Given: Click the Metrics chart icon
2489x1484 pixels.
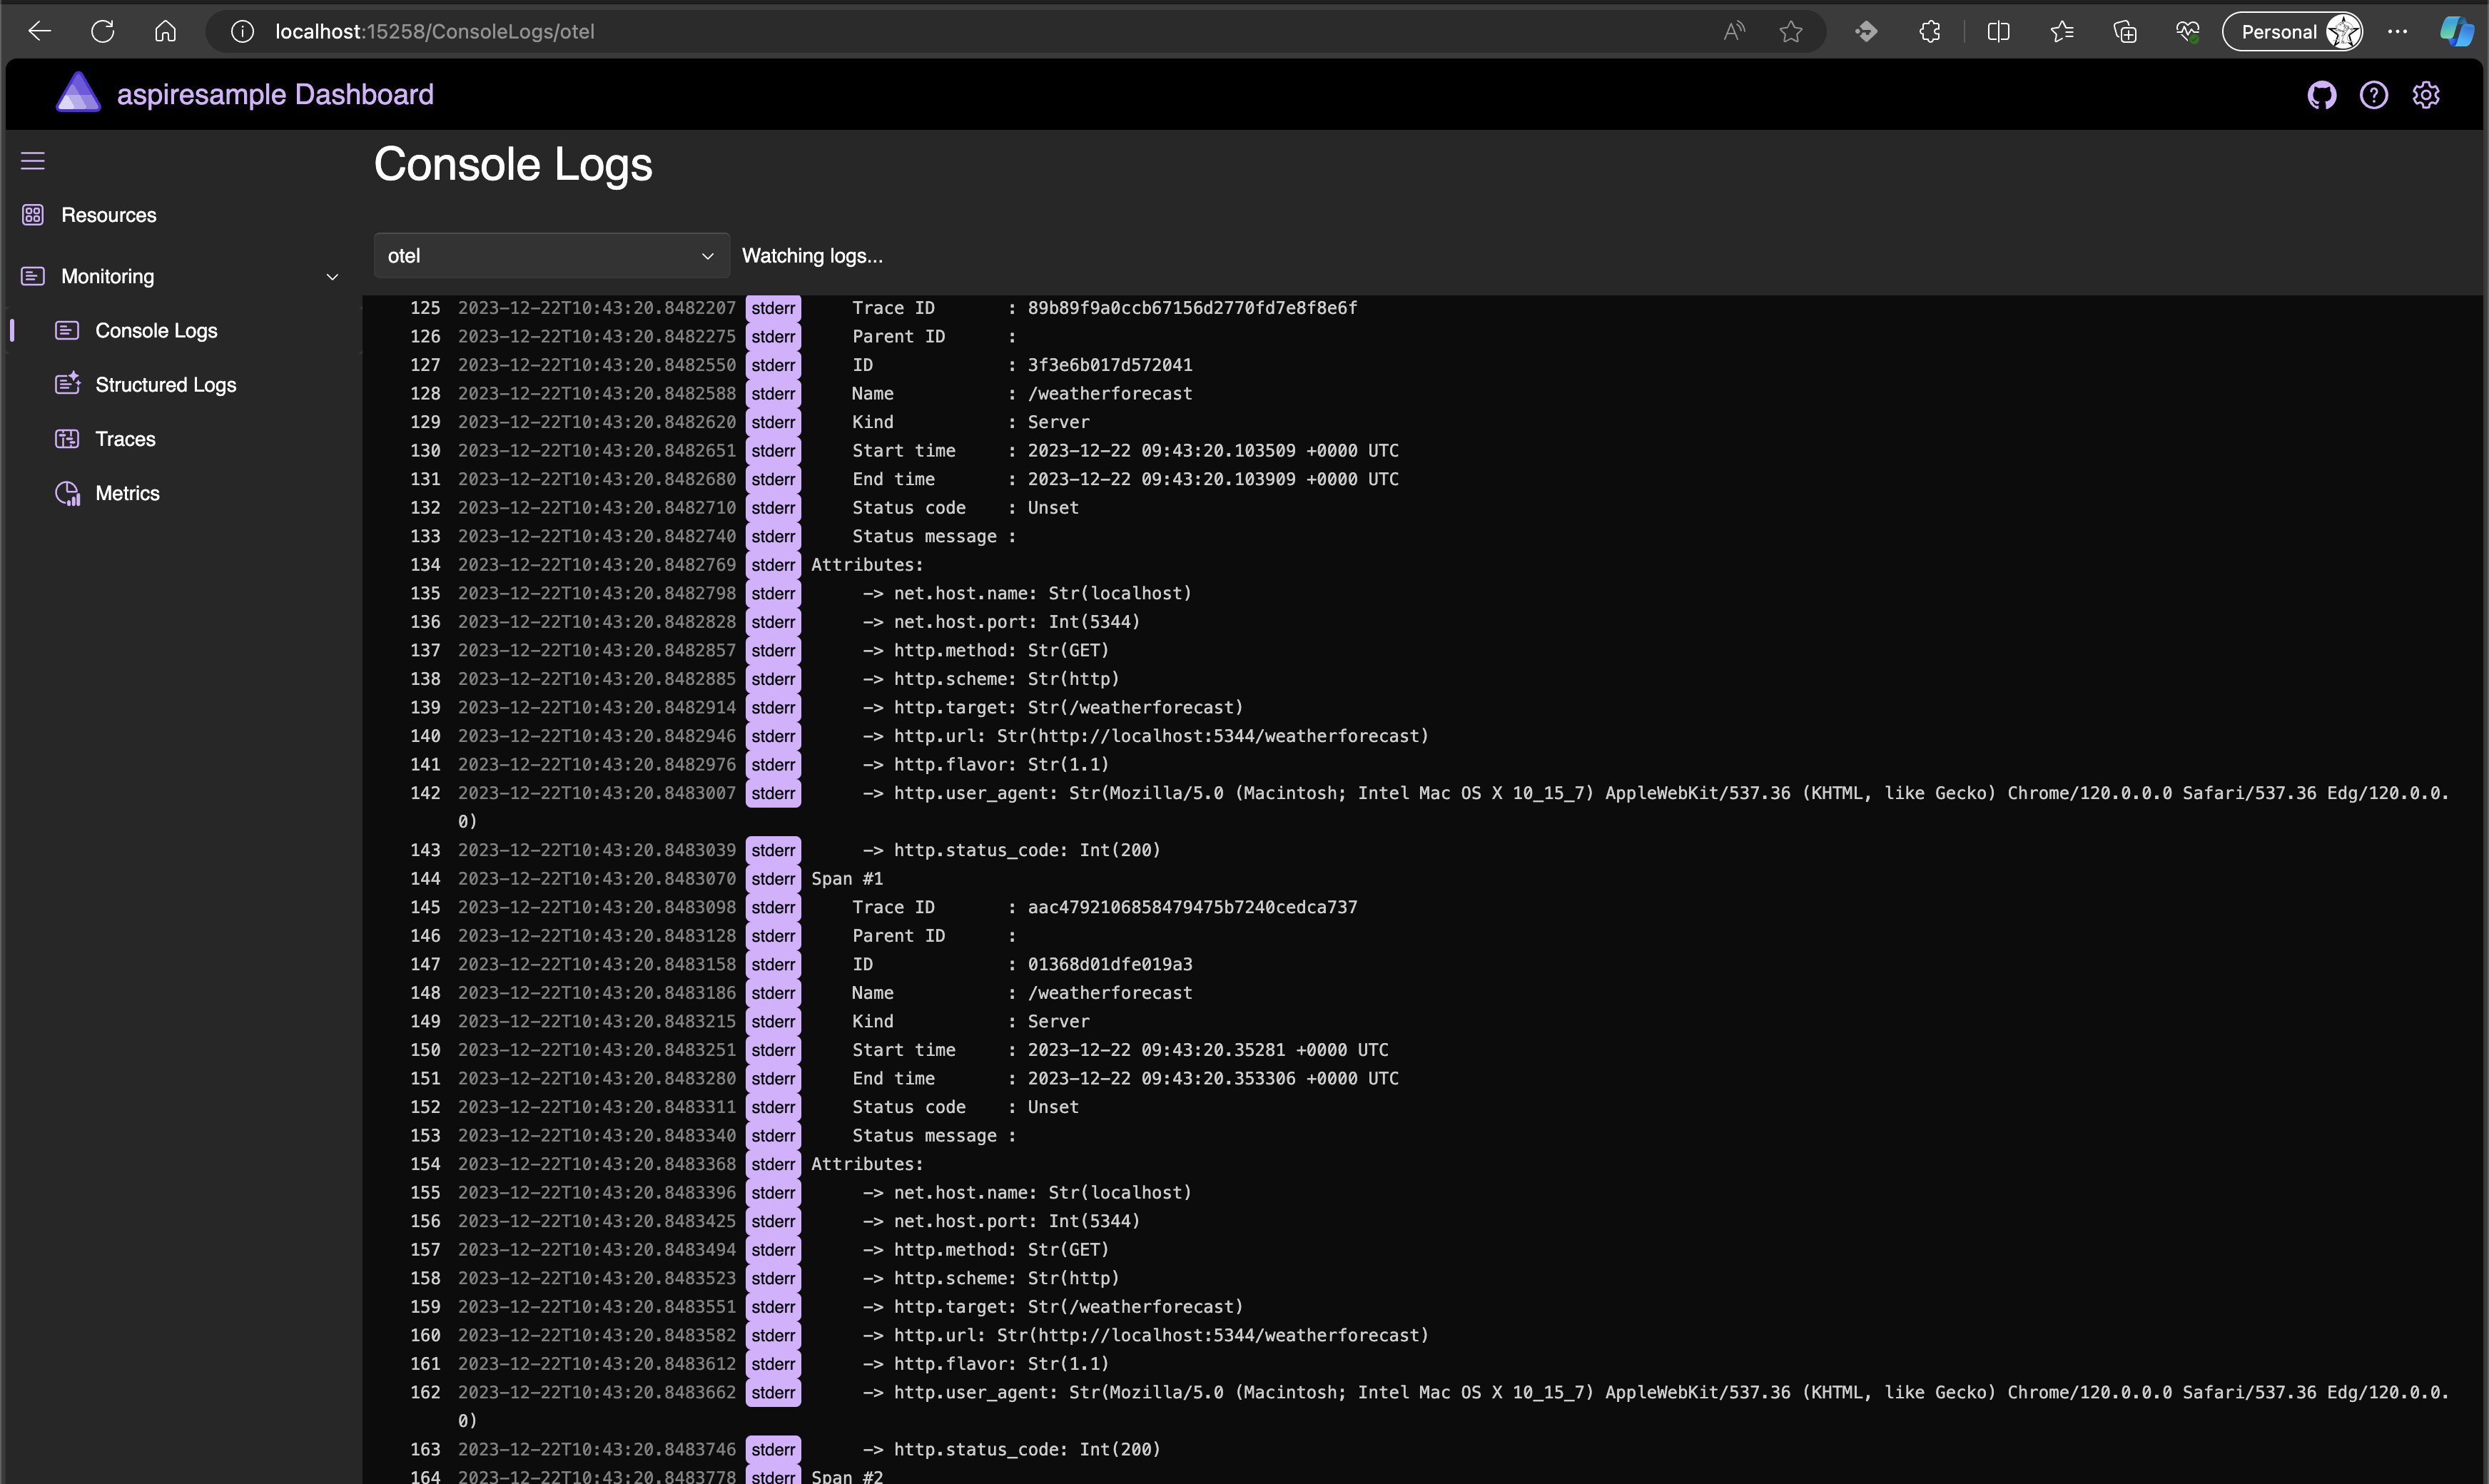Looking at the screenshot, I should (67, 493).
